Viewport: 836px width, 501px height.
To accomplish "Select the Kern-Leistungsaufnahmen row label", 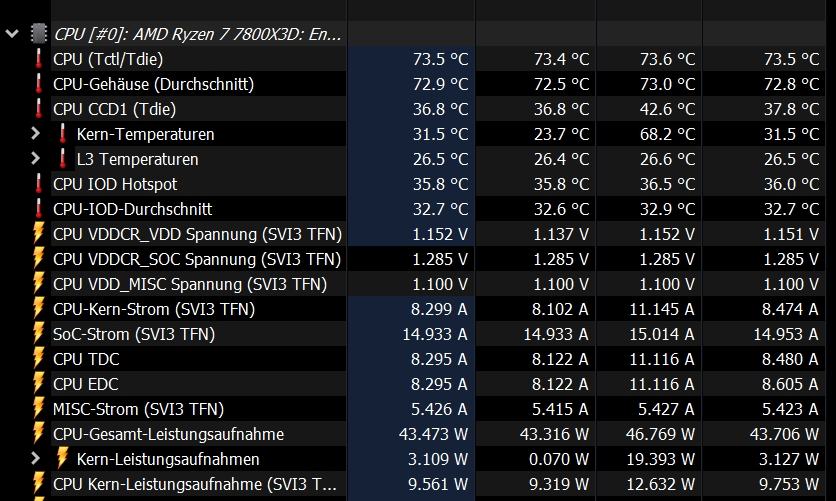I will click(168, 459).
